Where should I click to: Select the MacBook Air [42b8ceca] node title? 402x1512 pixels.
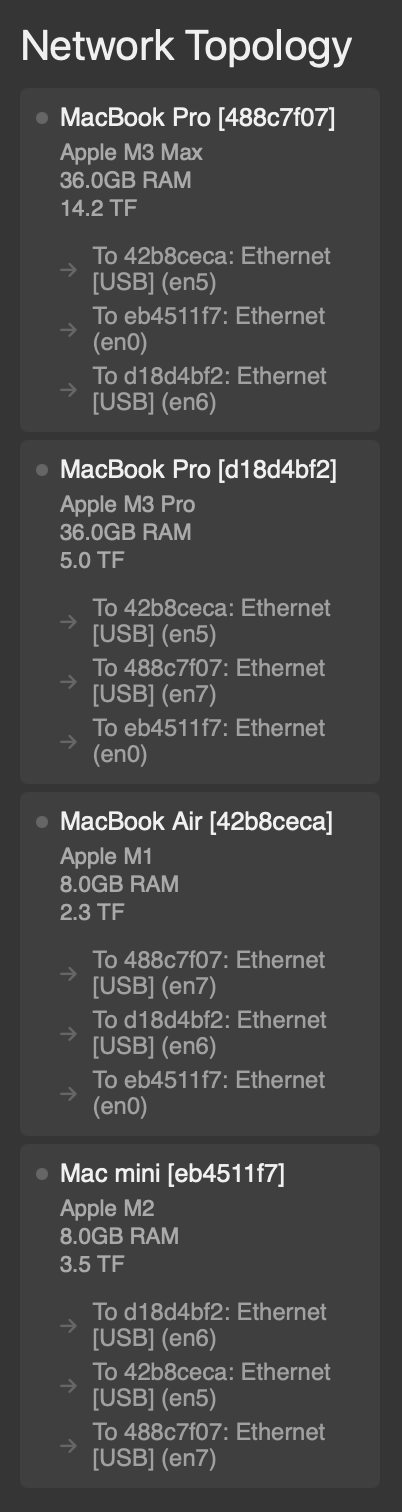tap(196, 822)
